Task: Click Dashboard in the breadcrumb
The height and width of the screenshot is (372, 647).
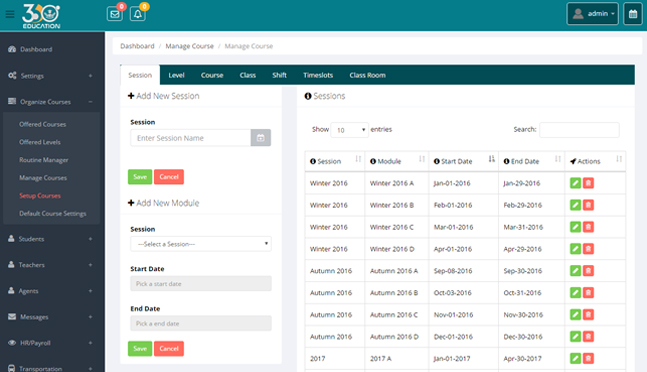Action: click(137, 46)
